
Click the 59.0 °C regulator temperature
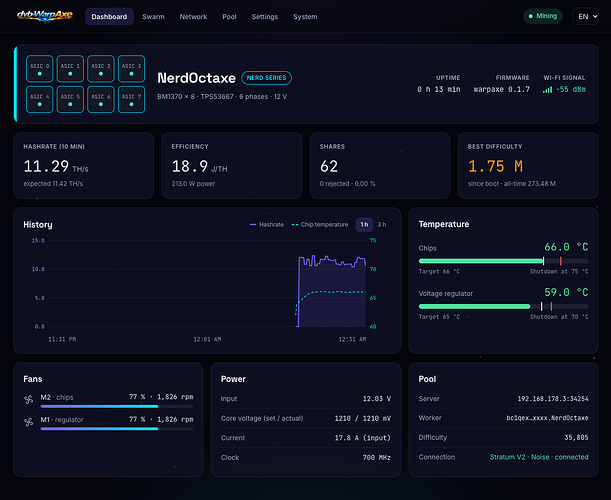coord(566,292)
